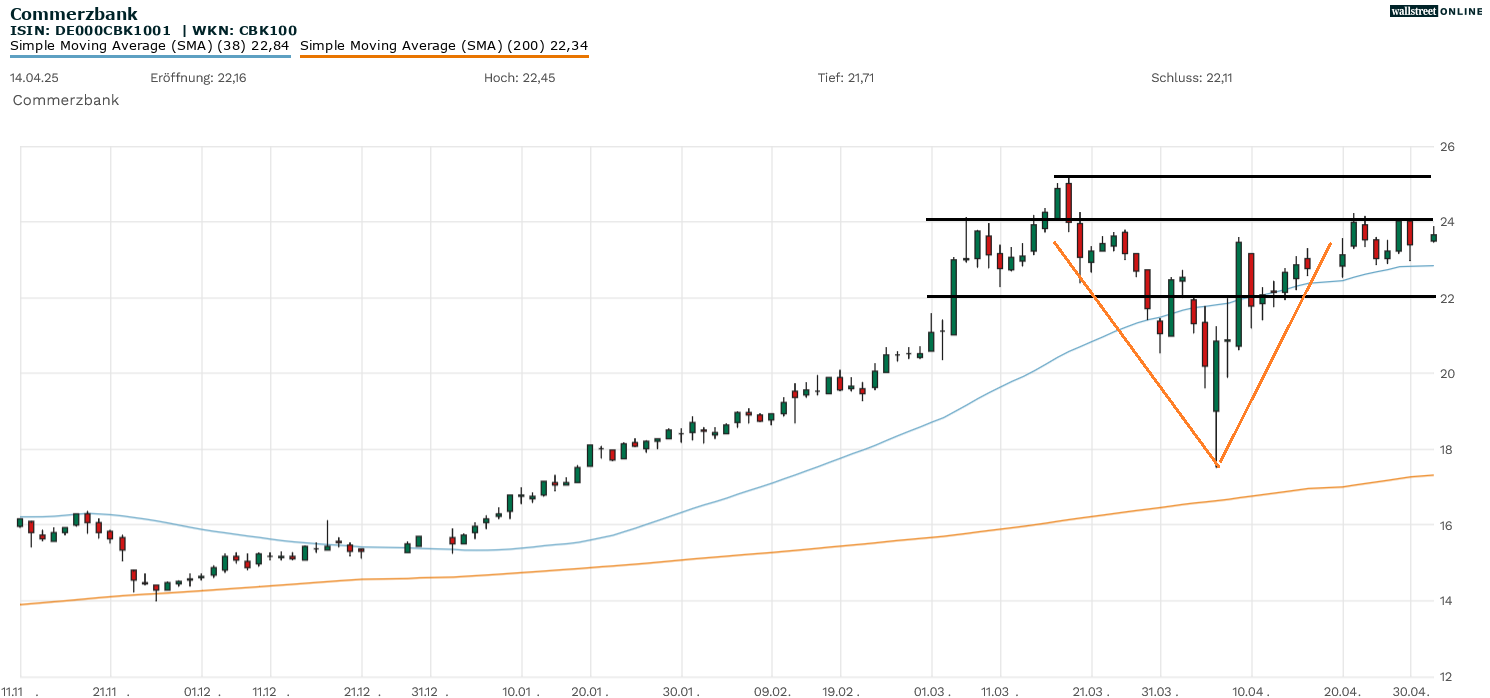Click the 10.04. date axis label
Image resolution: width=1490 pixels, height=698 pixels.
pos(1250,691)
